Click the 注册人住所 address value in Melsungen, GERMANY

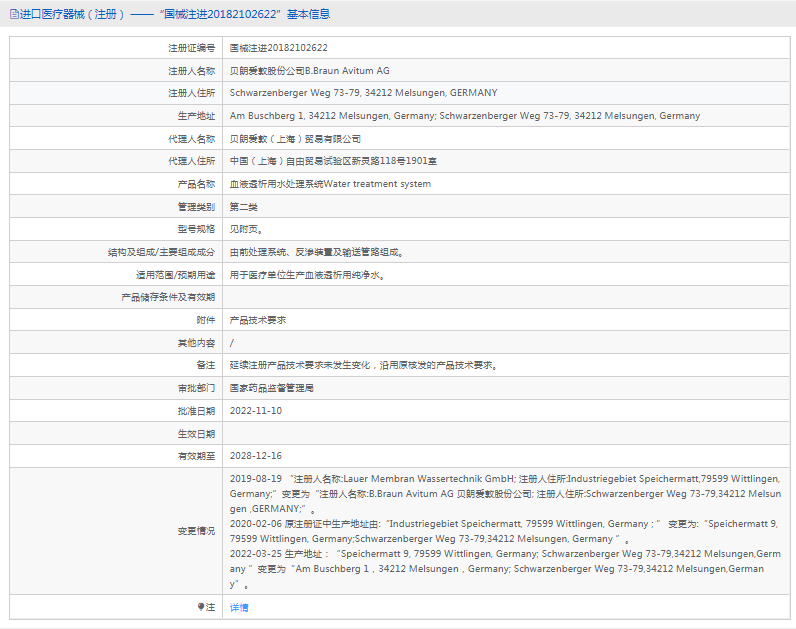(x=363, y=93)
